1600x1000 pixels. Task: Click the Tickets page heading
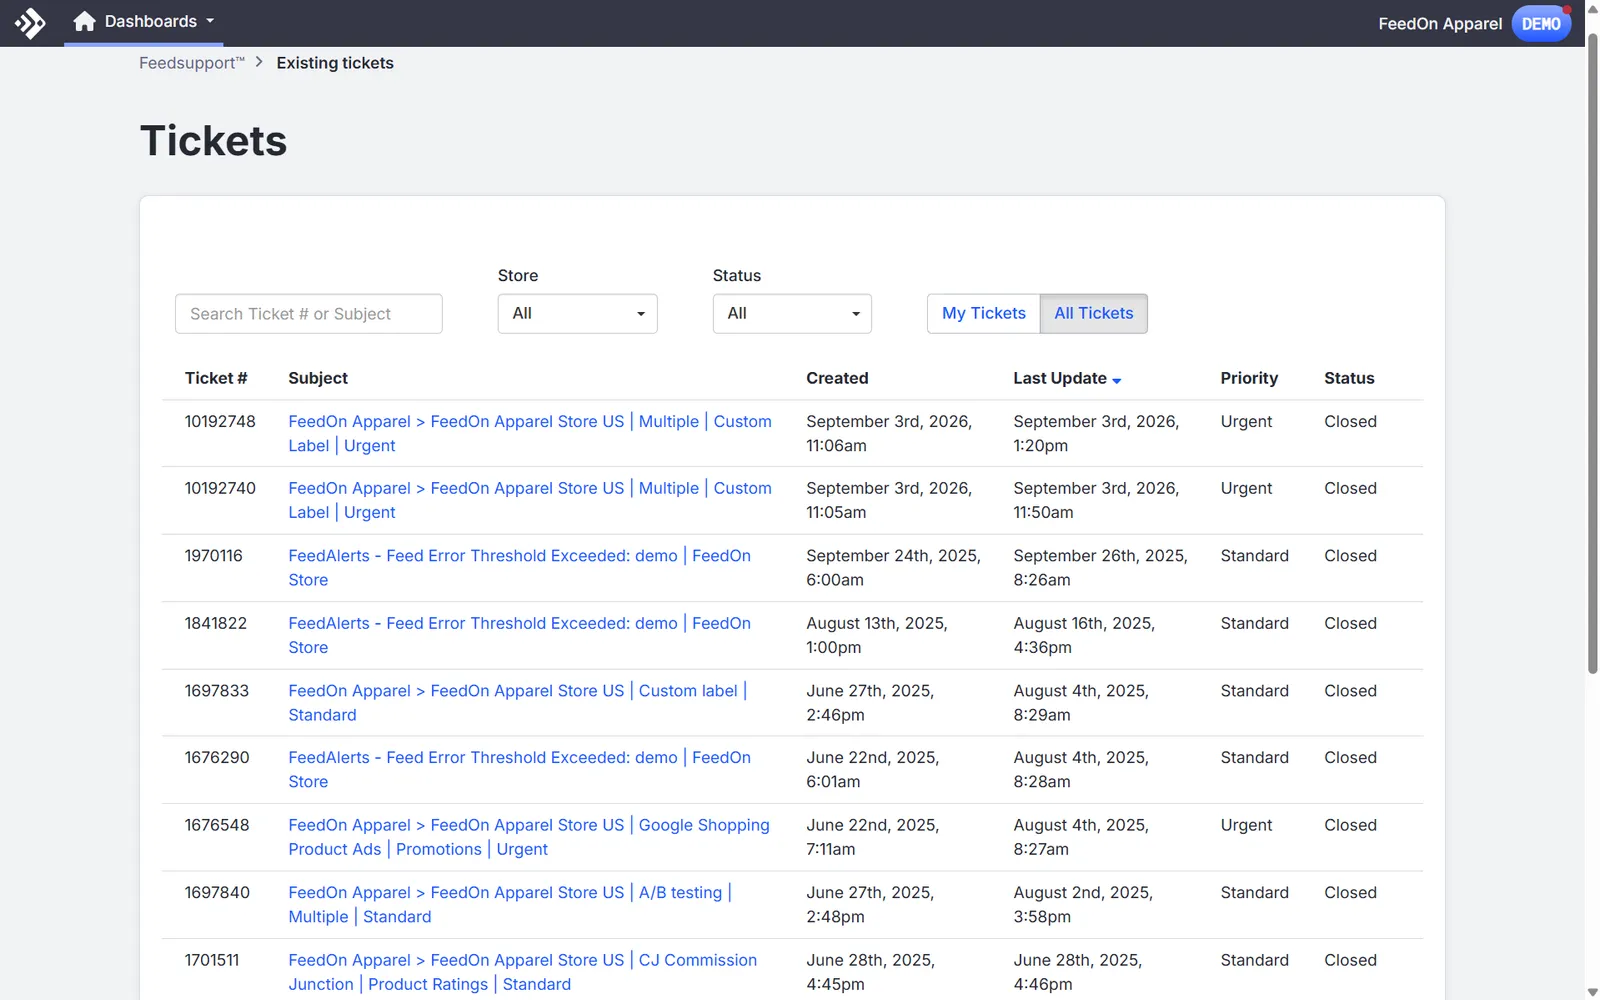[214, 141]
